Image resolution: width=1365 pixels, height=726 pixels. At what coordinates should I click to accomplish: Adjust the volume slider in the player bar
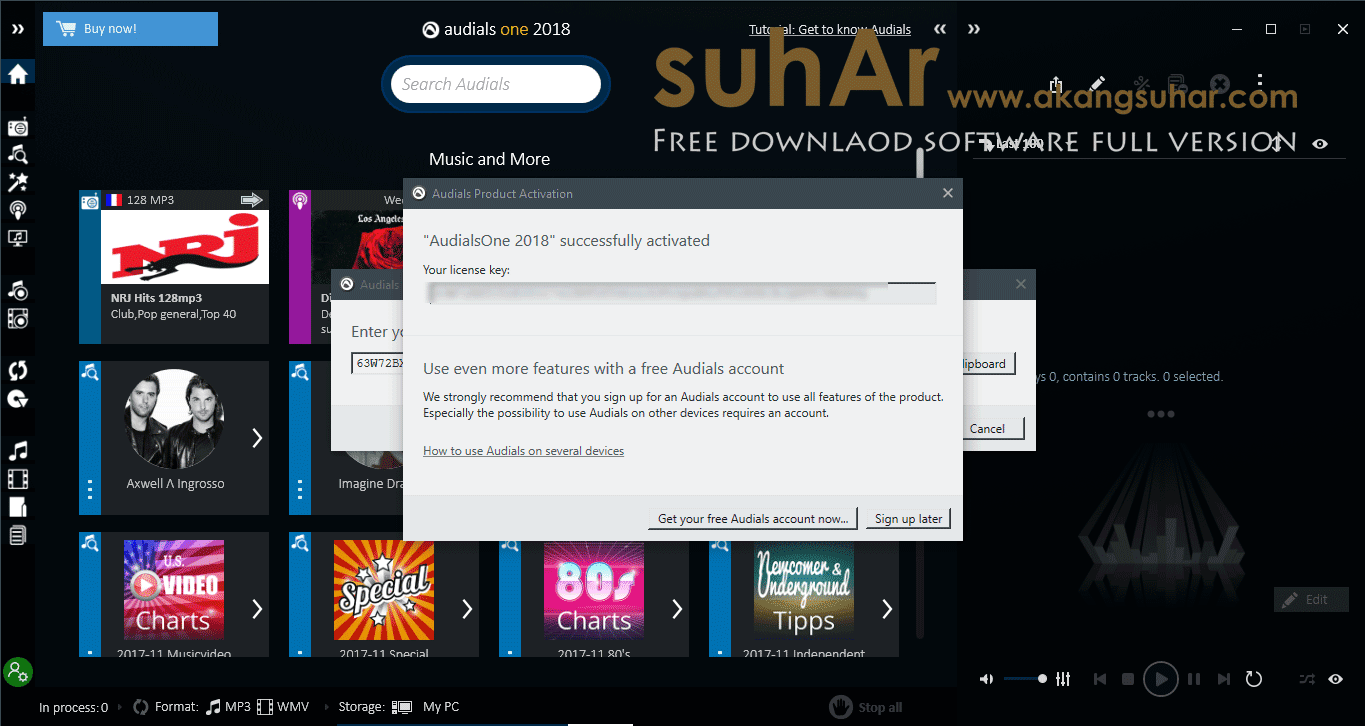1025,679
